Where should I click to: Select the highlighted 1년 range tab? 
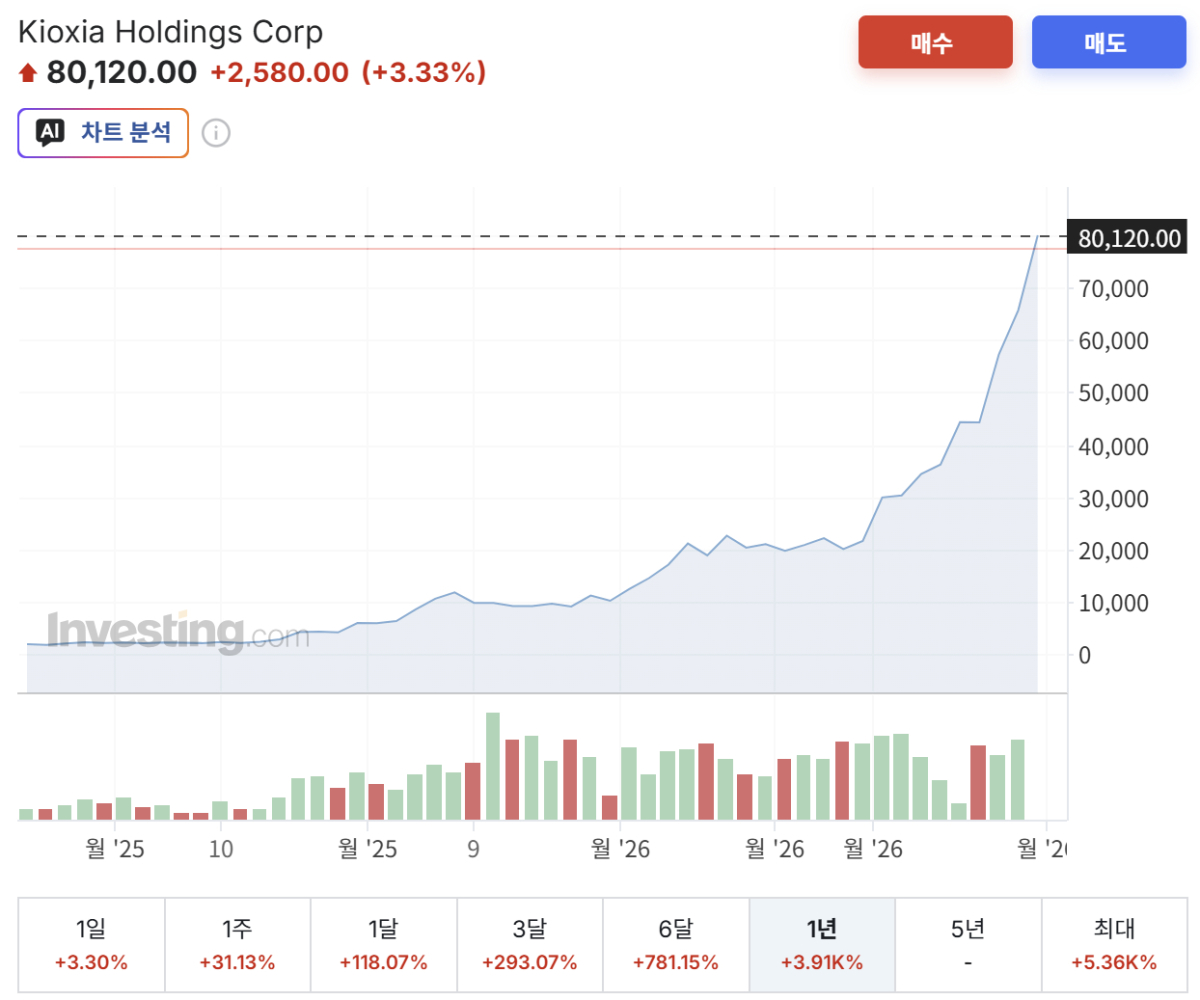pos(822,945)
